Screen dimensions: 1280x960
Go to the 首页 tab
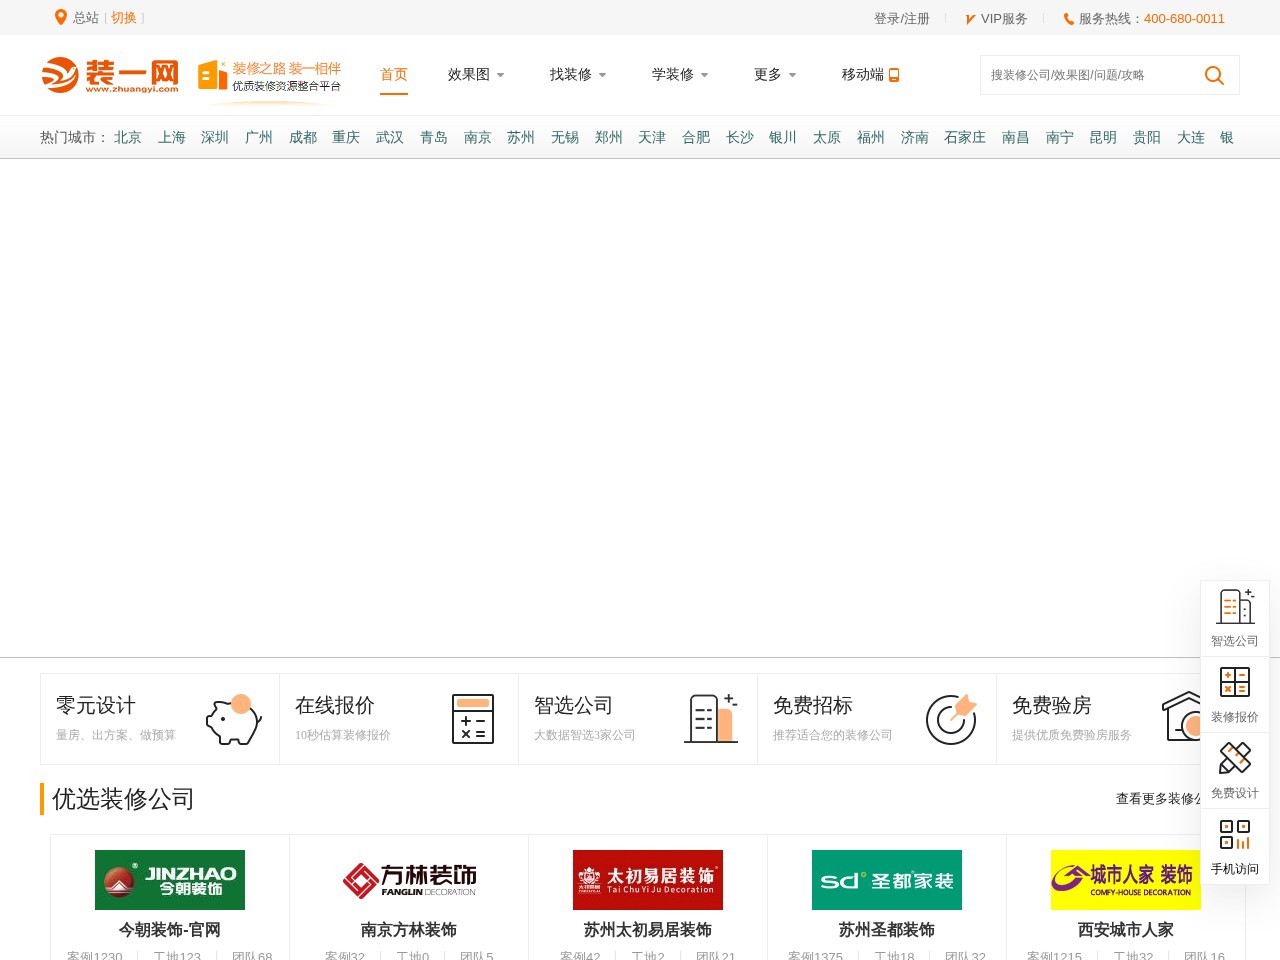pos(394,75)
